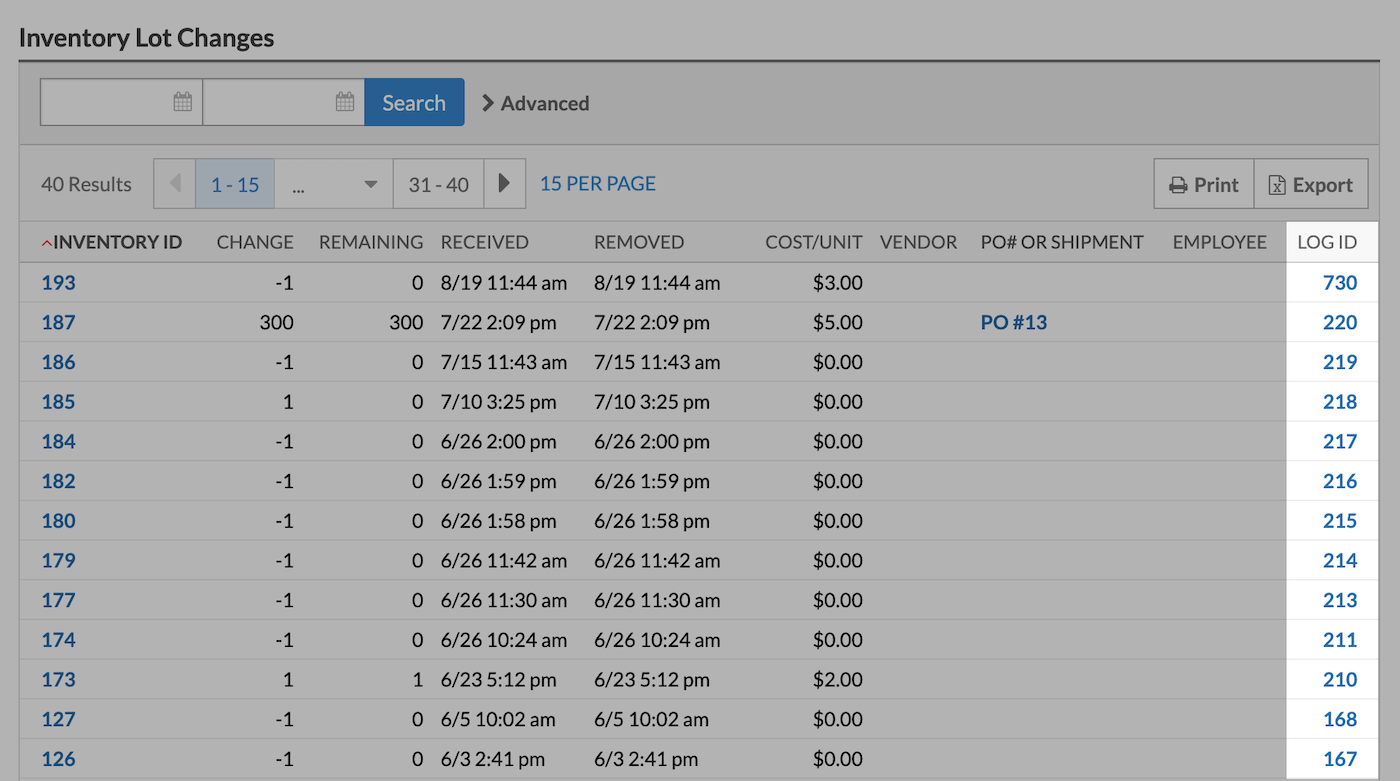The width and height of the screenshot is (1400, 781).
Task: Click in the start date field
Action: coord(105,102)
